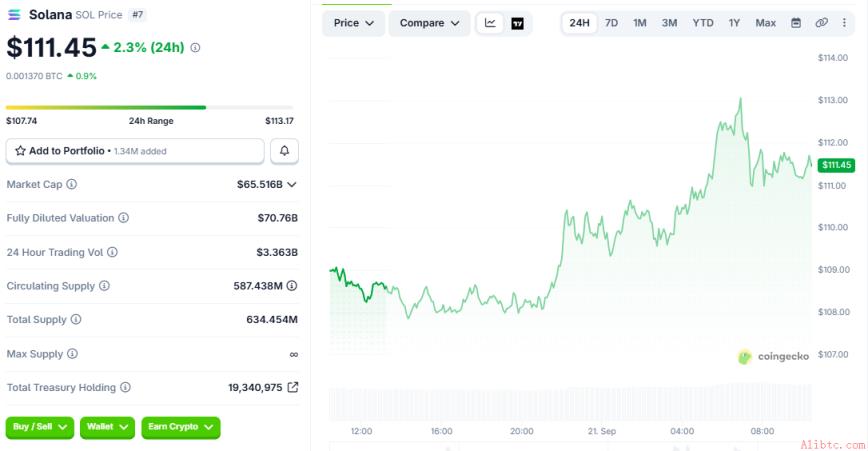The width and height of the screenshot is (868, 451).
Task: Switch to TradingView chart icon
Action: coord(518,23)
